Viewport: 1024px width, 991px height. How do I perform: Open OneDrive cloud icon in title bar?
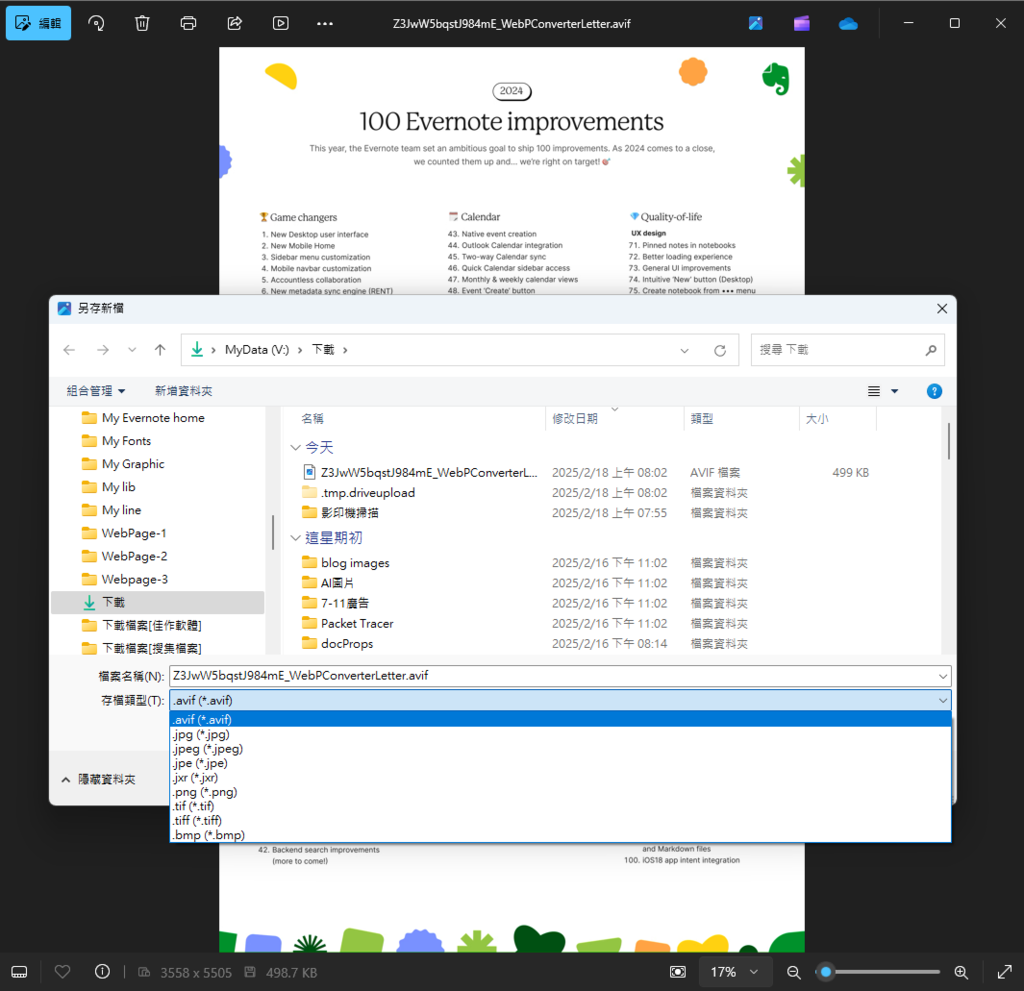pyautogui.click(x=848, y=24)
